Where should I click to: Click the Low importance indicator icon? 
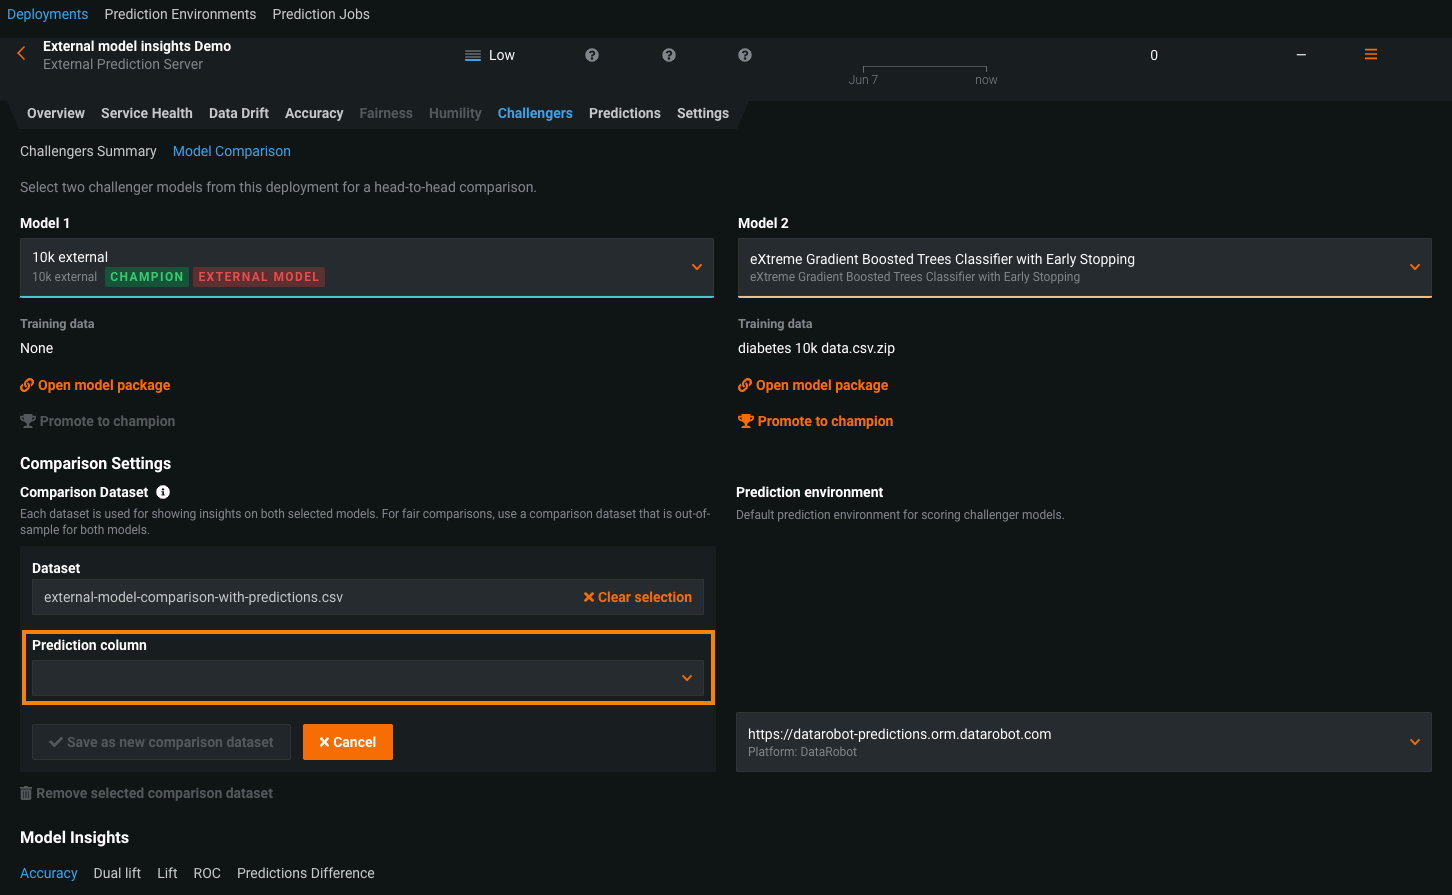tap(473, 55)
